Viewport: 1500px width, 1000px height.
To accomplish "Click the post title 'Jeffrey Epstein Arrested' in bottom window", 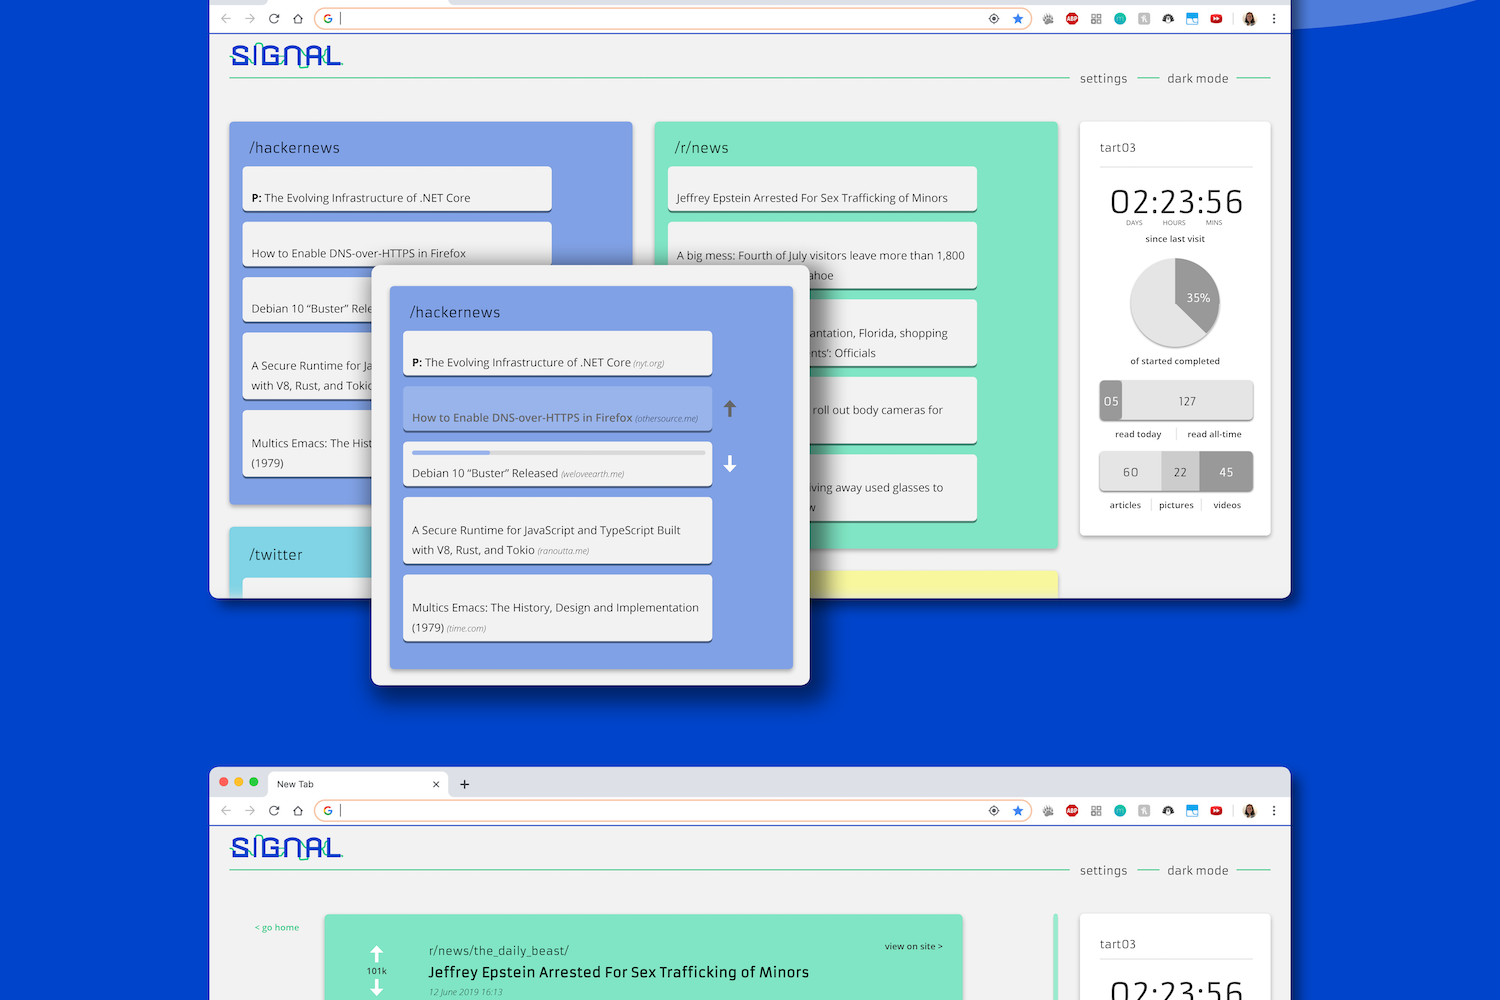I will pos(619,972).
